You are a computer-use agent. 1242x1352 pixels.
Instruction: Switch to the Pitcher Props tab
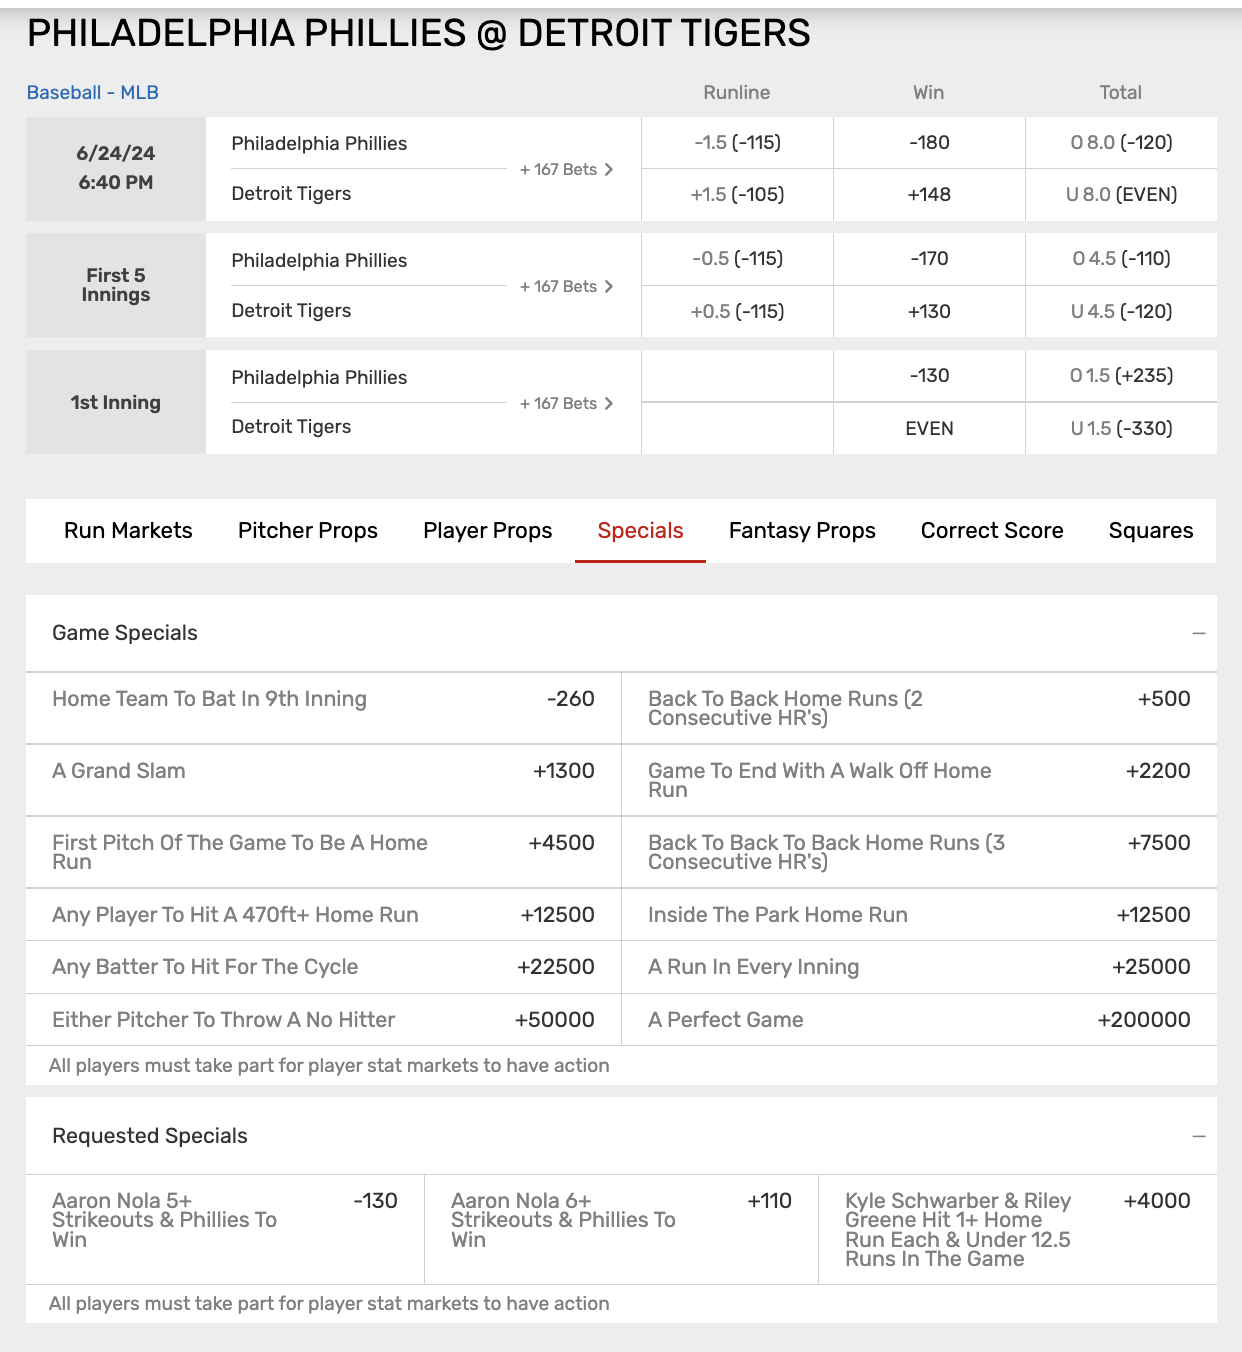pyautogui.click(x=308, y=531)
